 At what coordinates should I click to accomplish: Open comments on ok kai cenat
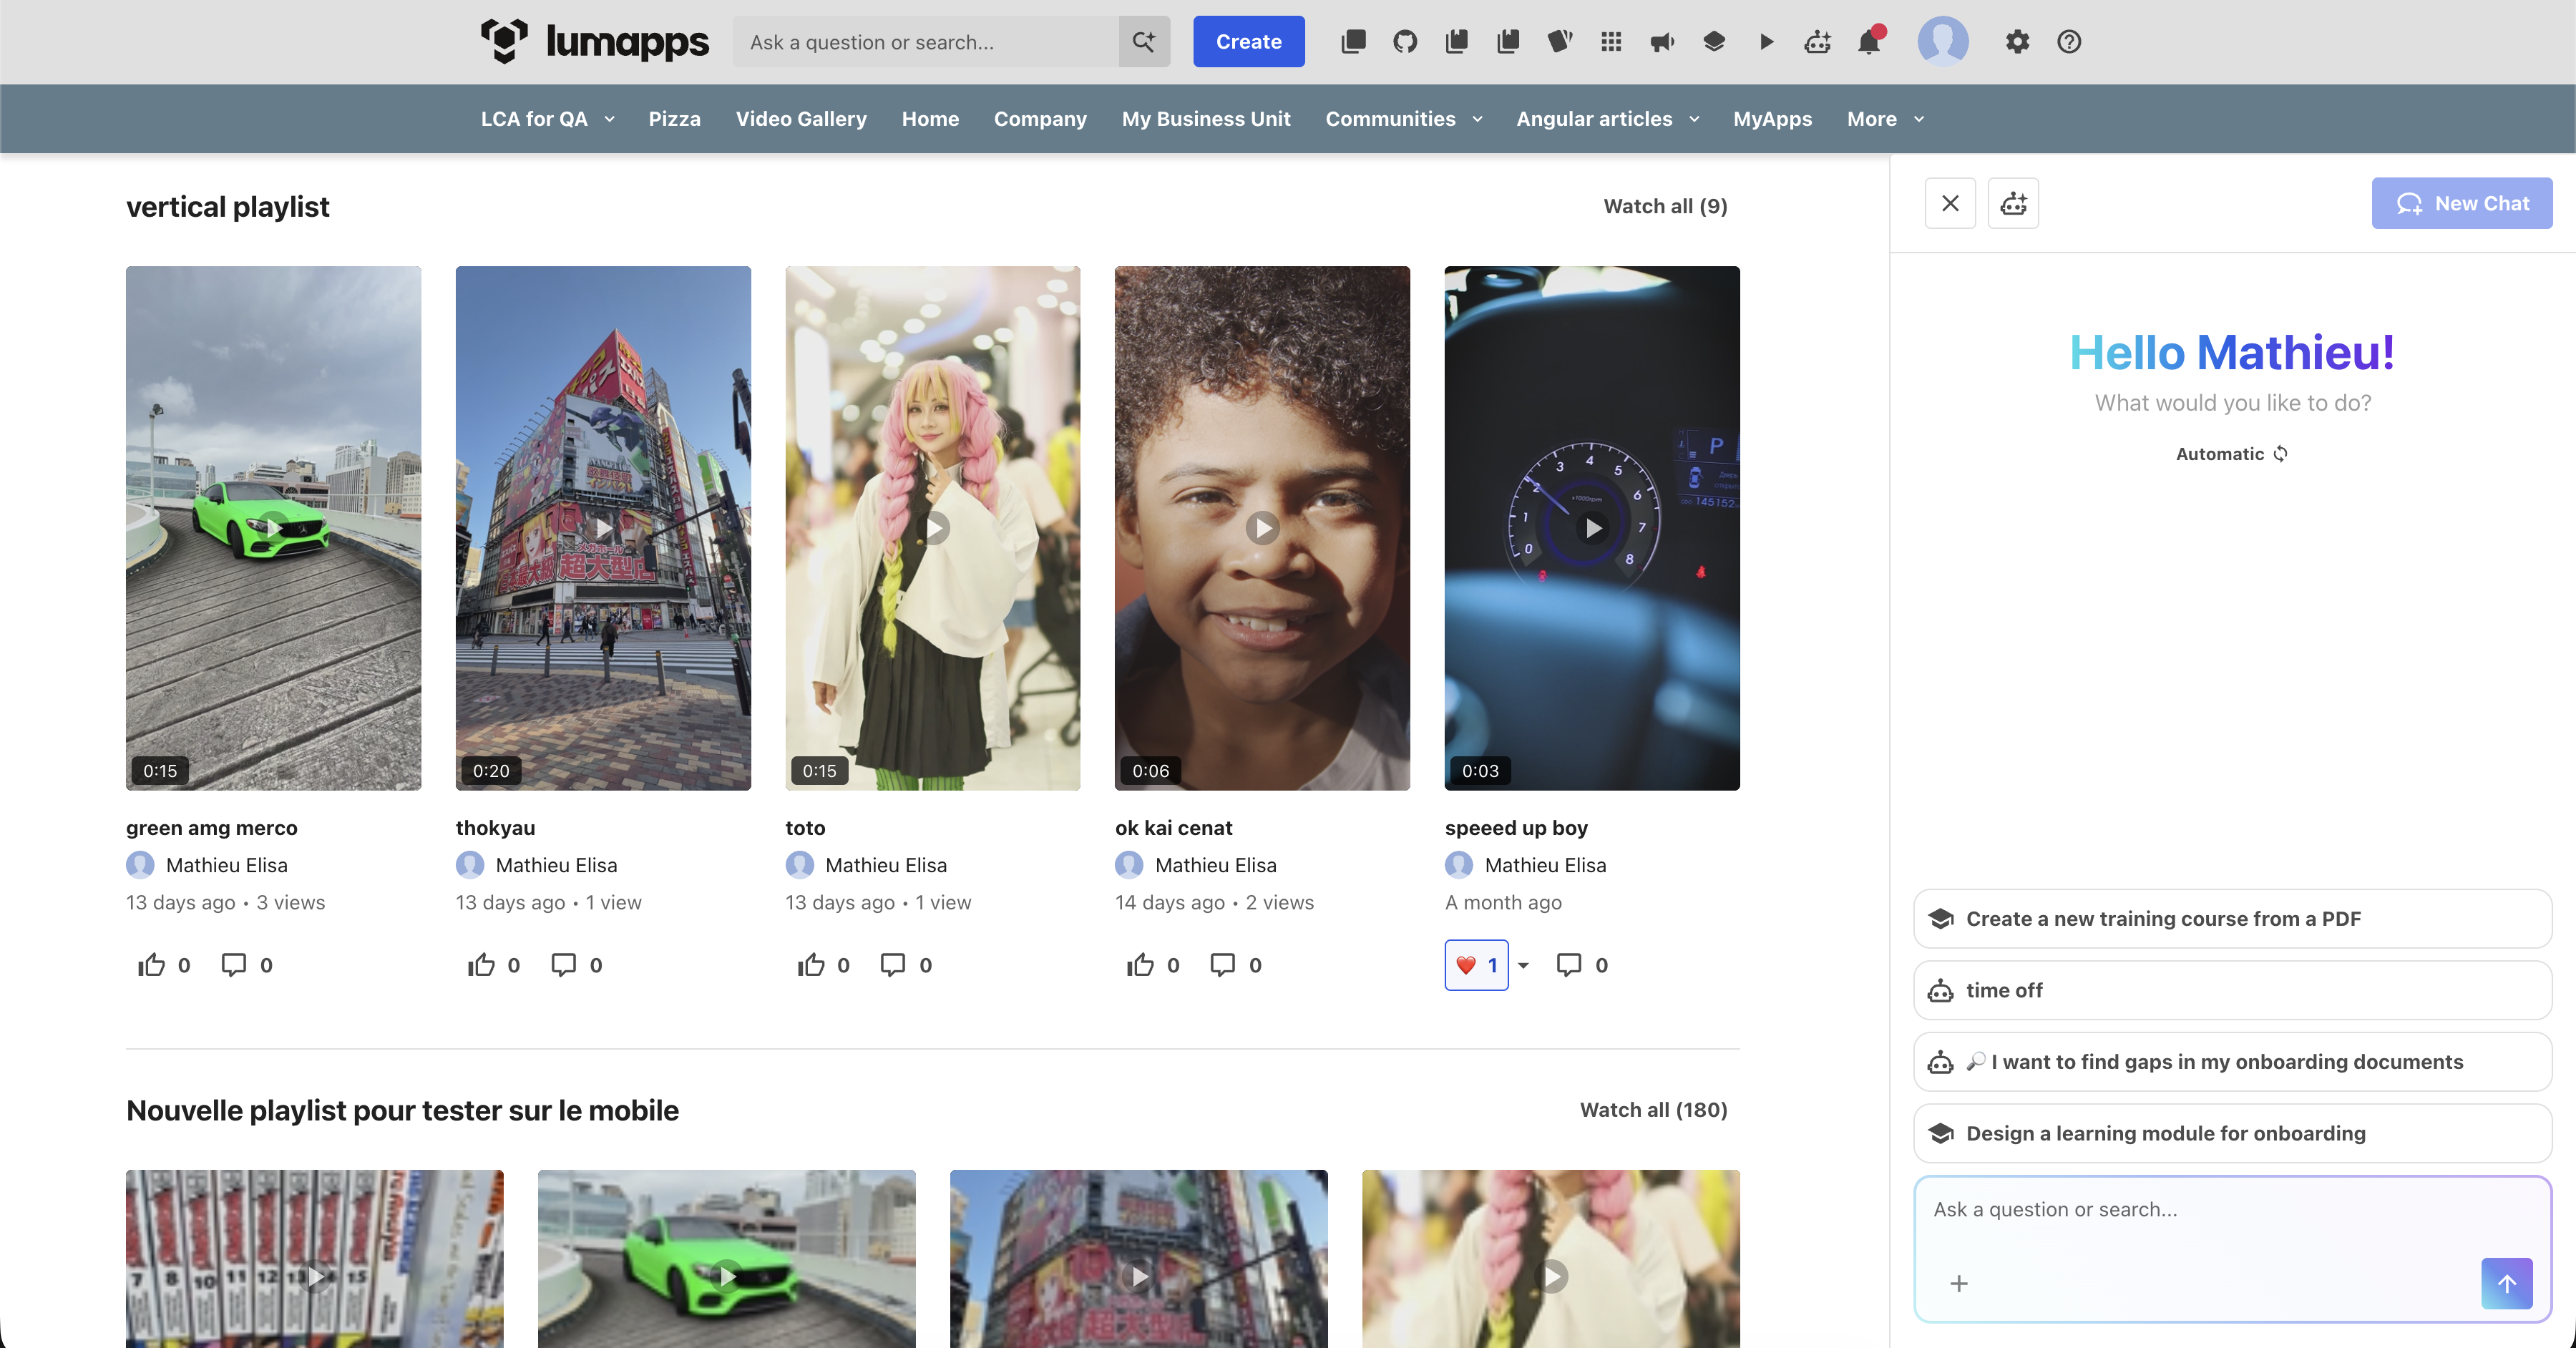coord(1236,965)
